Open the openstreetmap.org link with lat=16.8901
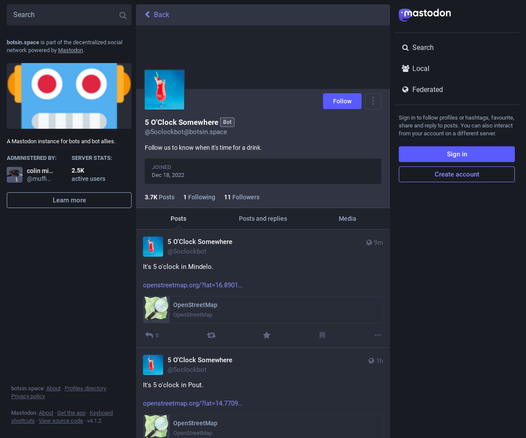The width and height of the screenshot is (526, 438). [192, 285]
